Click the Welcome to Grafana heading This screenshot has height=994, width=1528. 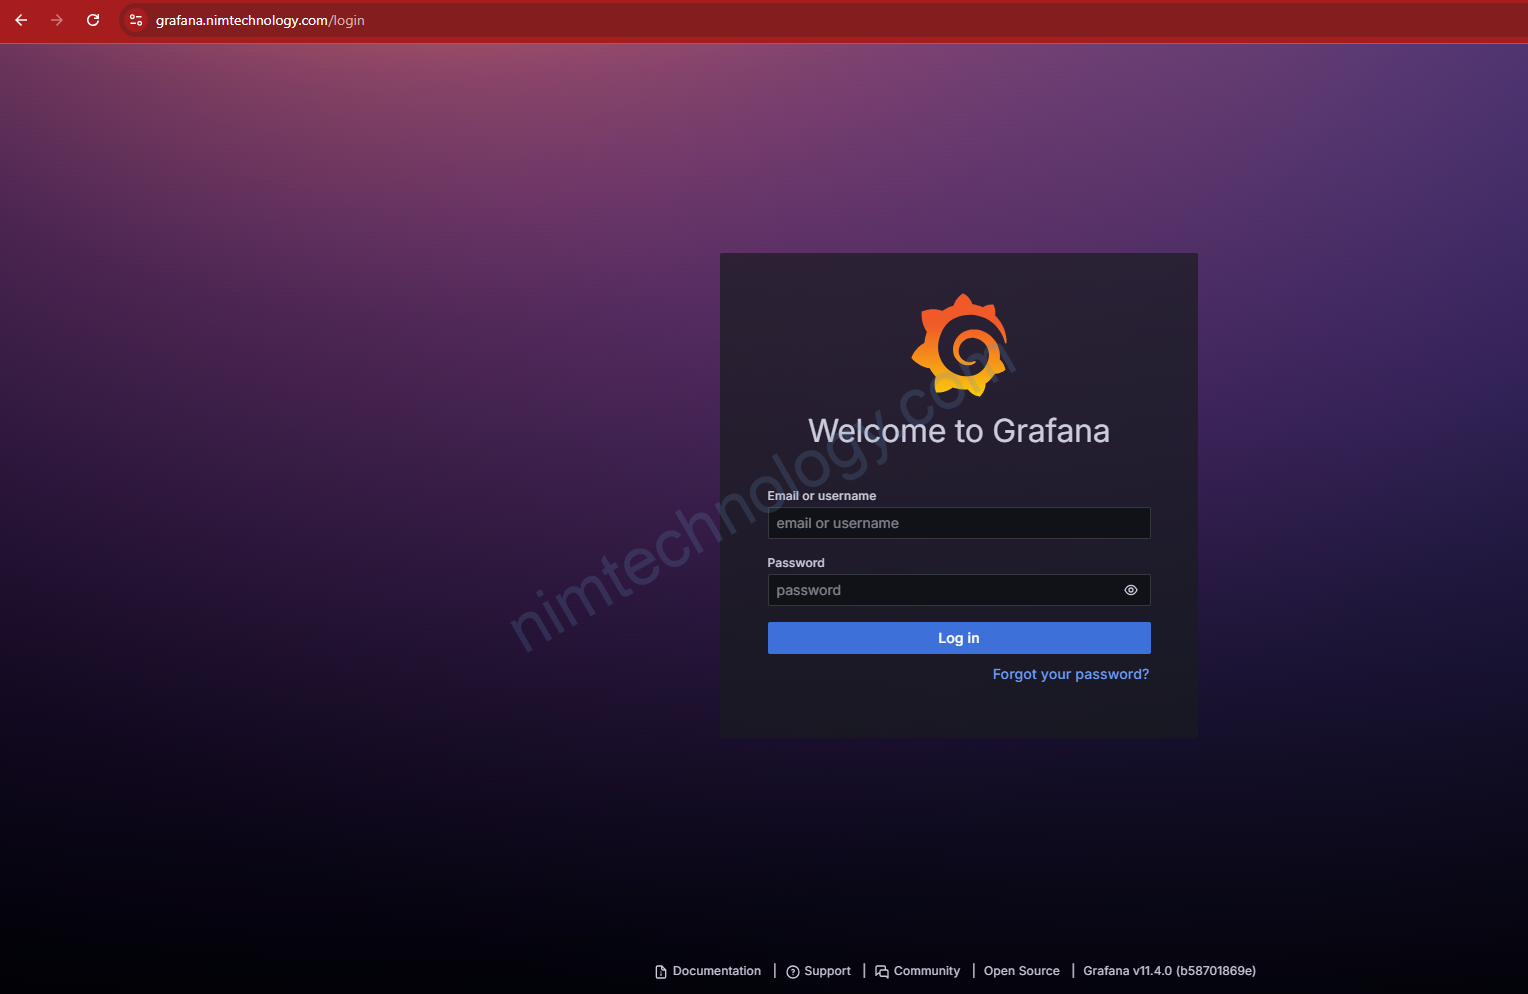pyautogui.click(x=959, y=431)
